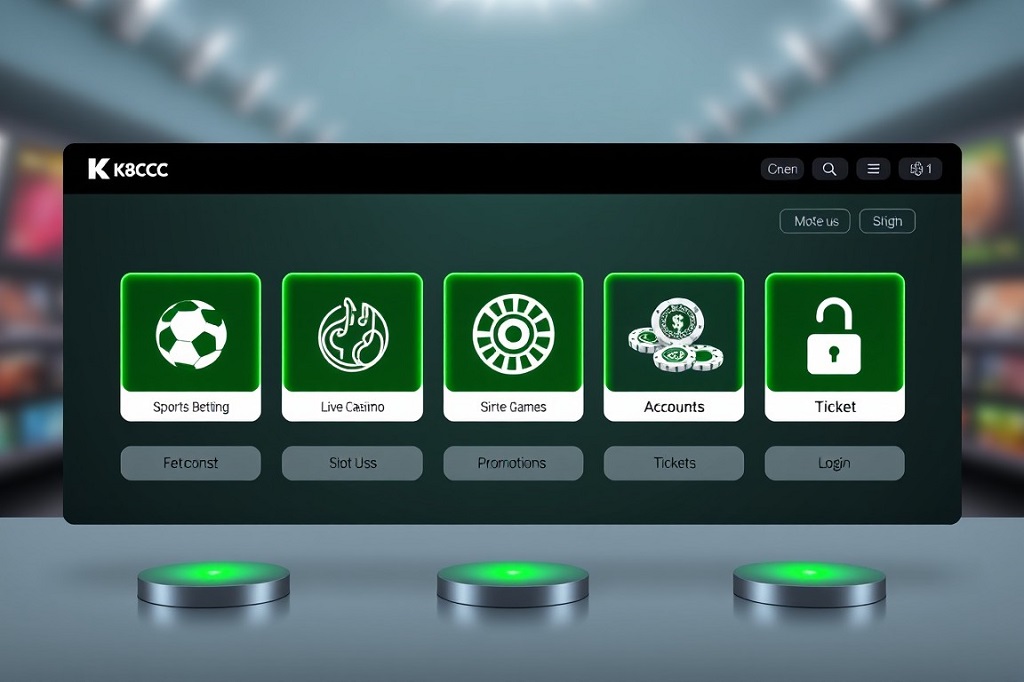Select the Fetconst tab

(191, 463)
